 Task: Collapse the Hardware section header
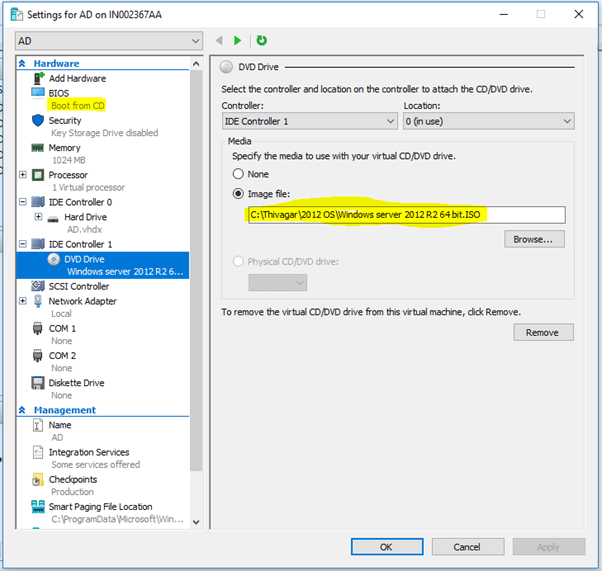point(22,63)
